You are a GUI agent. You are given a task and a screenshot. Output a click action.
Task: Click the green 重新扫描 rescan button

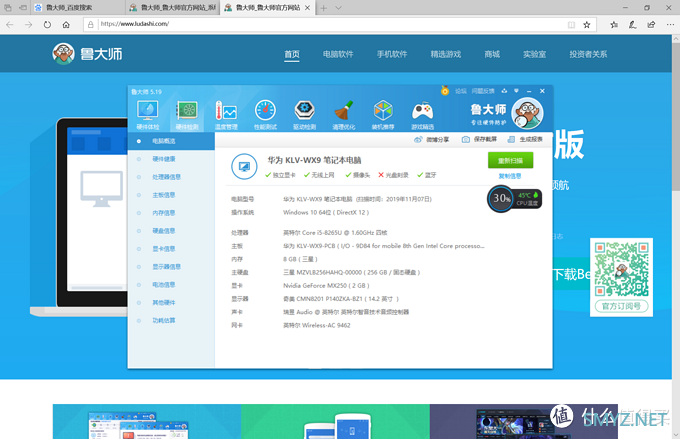[x=510, y=160]
